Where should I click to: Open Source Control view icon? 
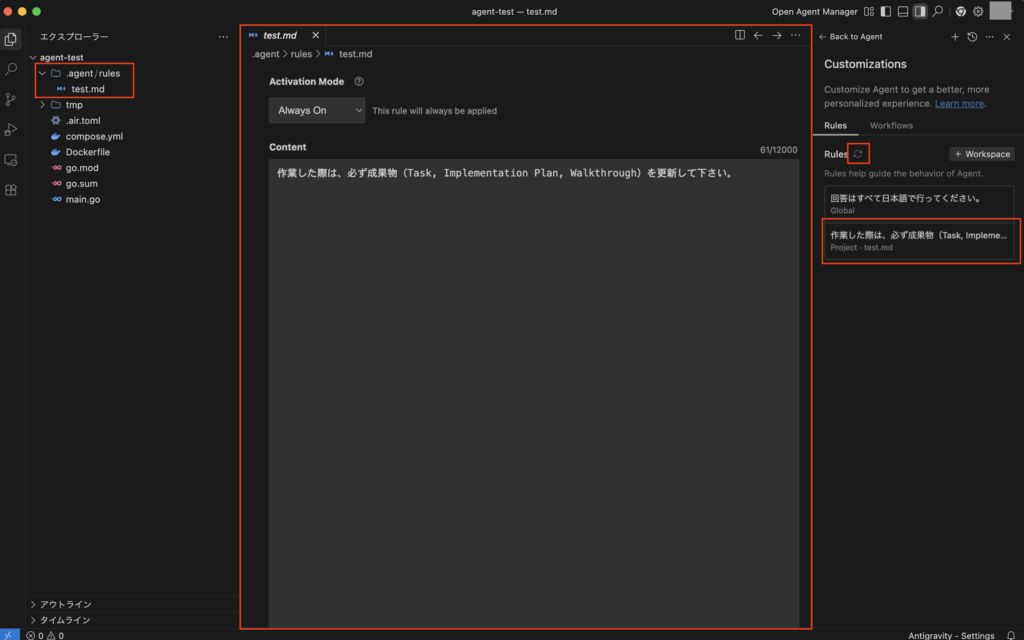[x=12, y=100]
